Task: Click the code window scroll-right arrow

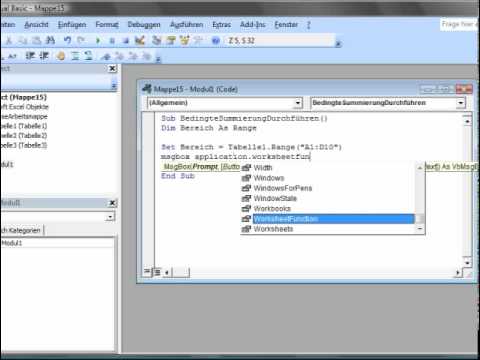Action: (458, 273)
